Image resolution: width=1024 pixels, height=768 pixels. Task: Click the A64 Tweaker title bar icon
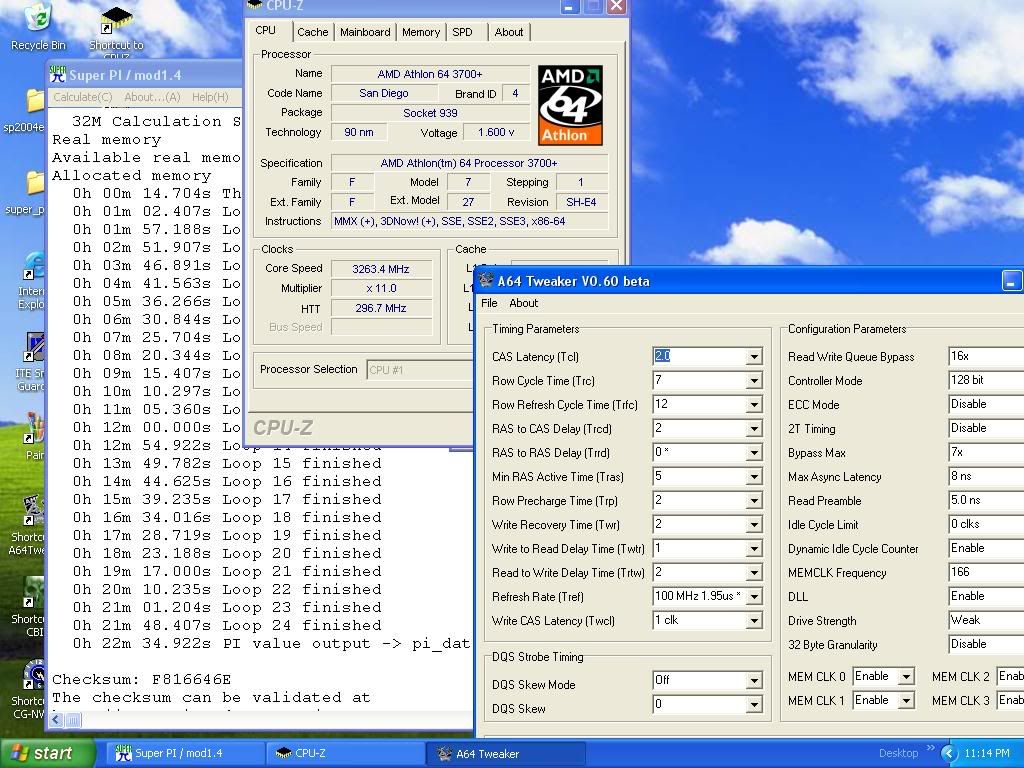tap(486, 281)
